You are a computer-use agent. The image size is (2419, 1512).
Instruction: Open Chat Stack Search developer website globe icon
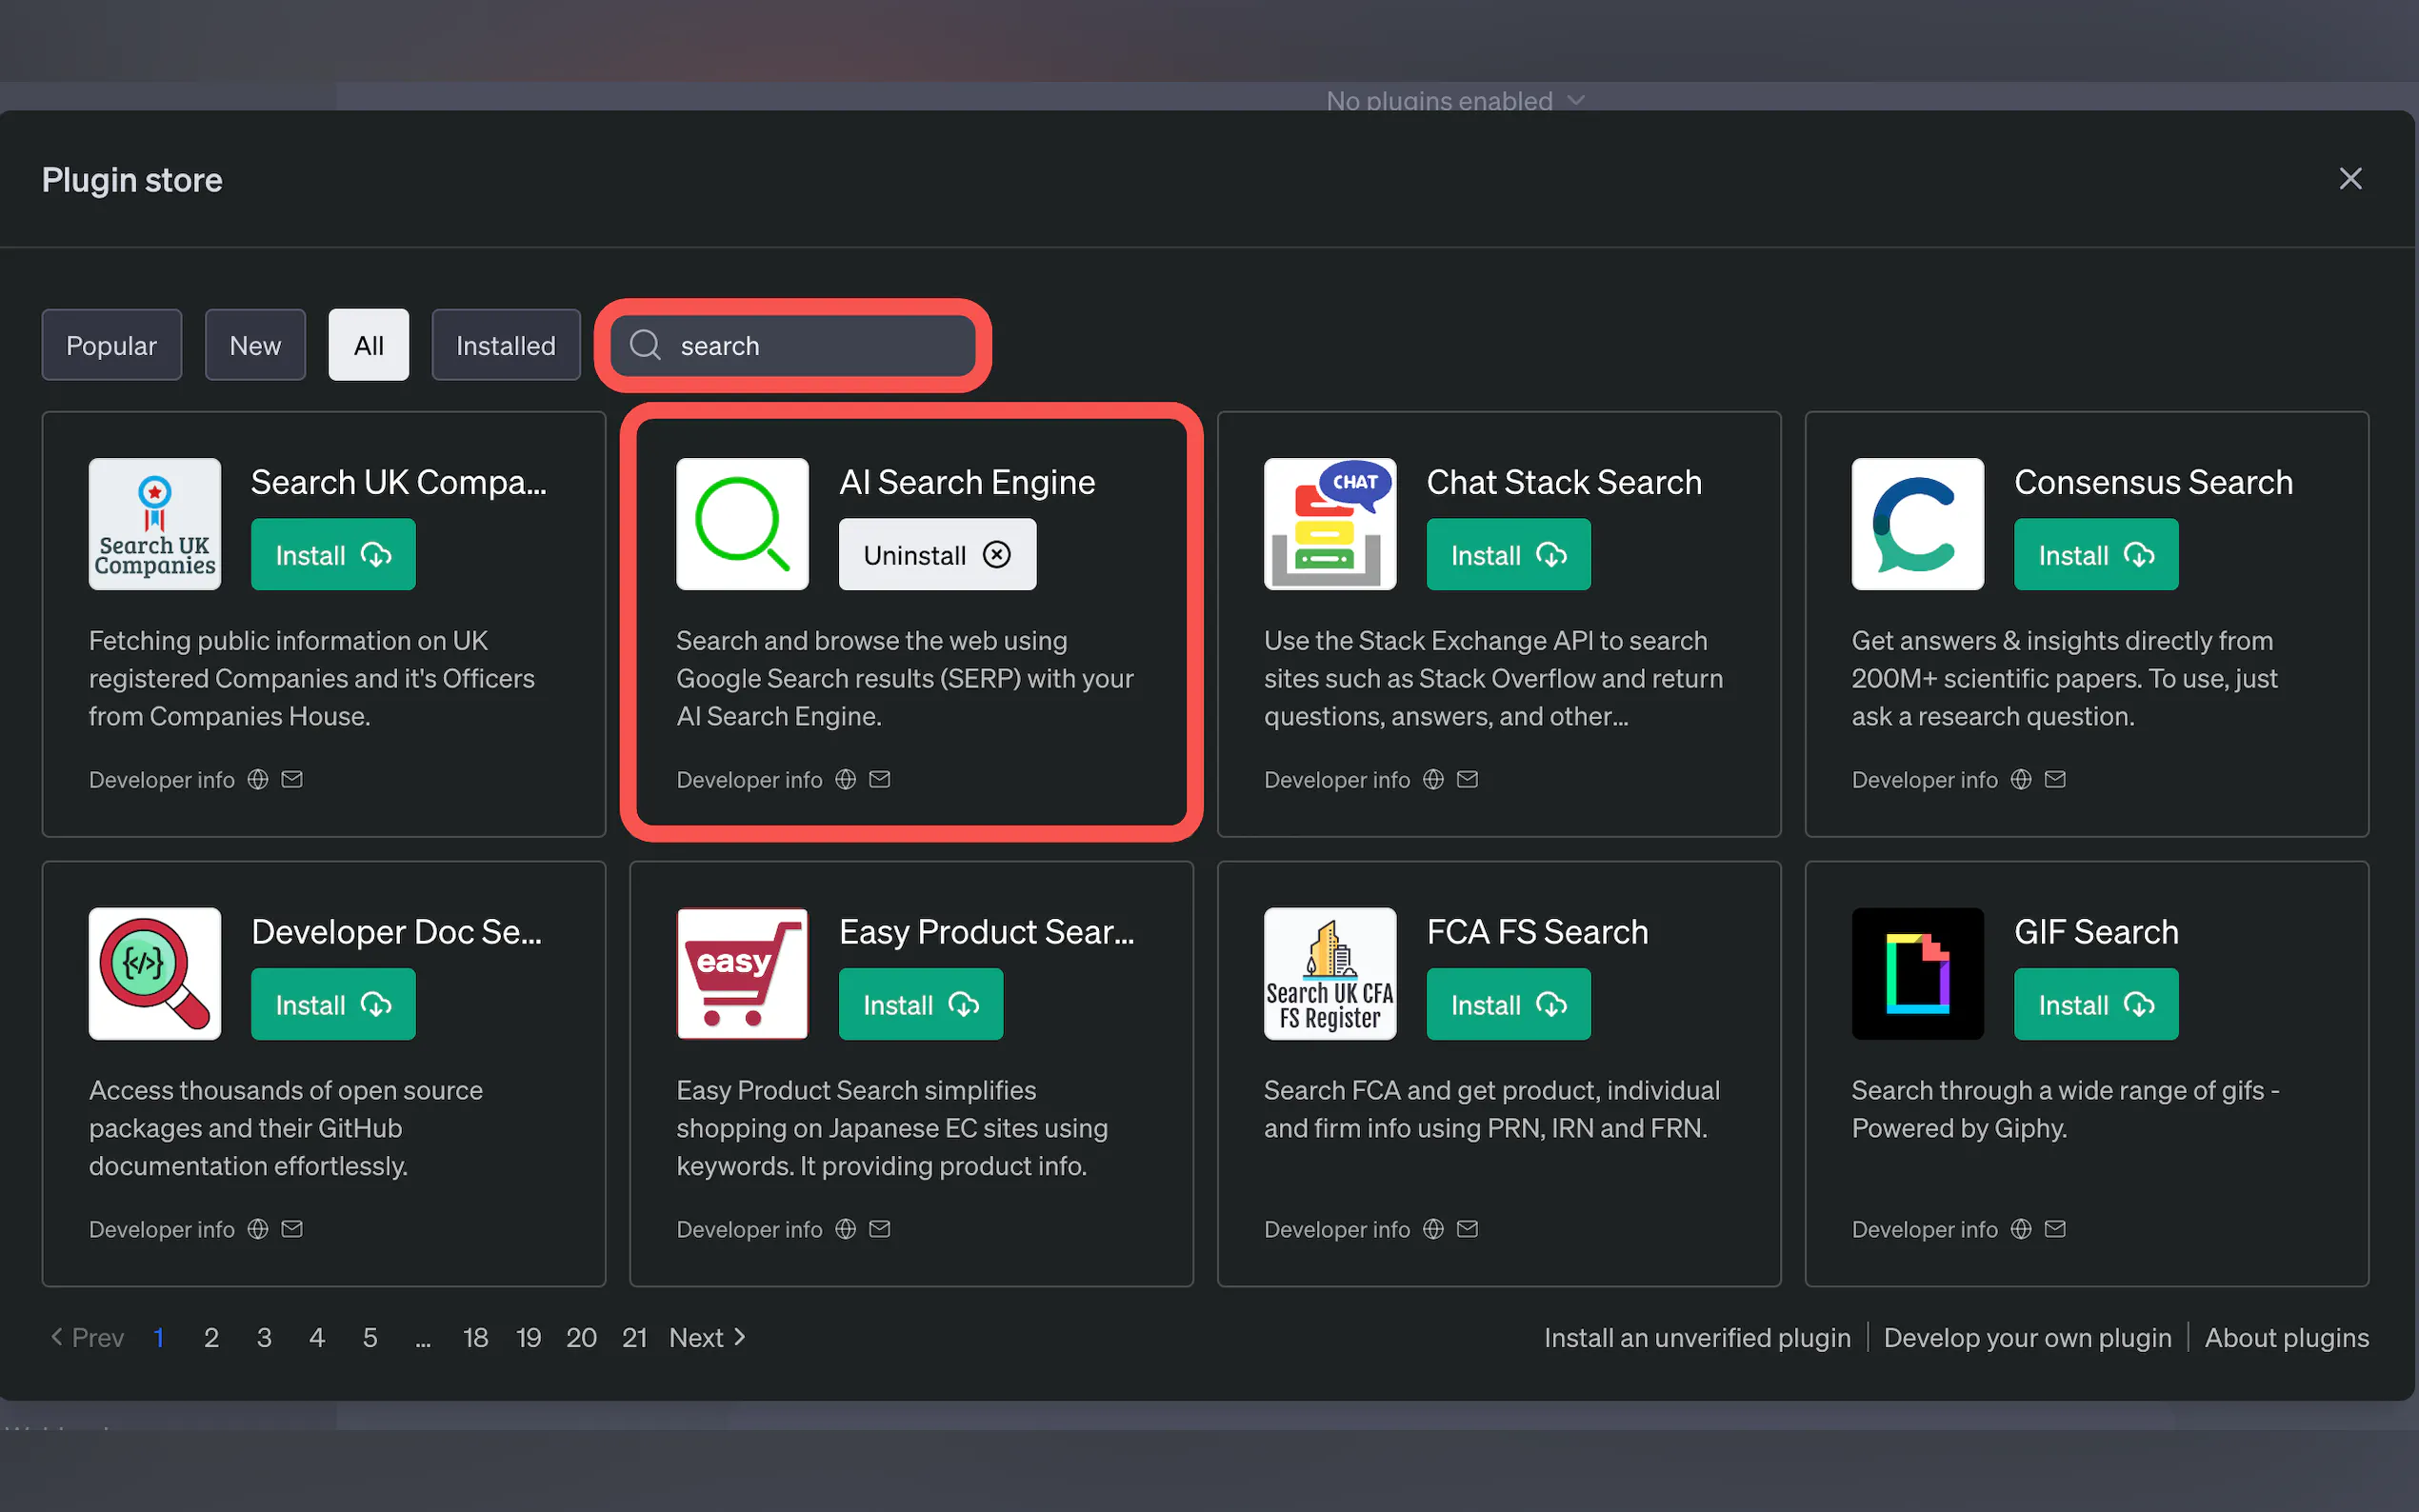pyautogui.click(x=1432, y=779)
